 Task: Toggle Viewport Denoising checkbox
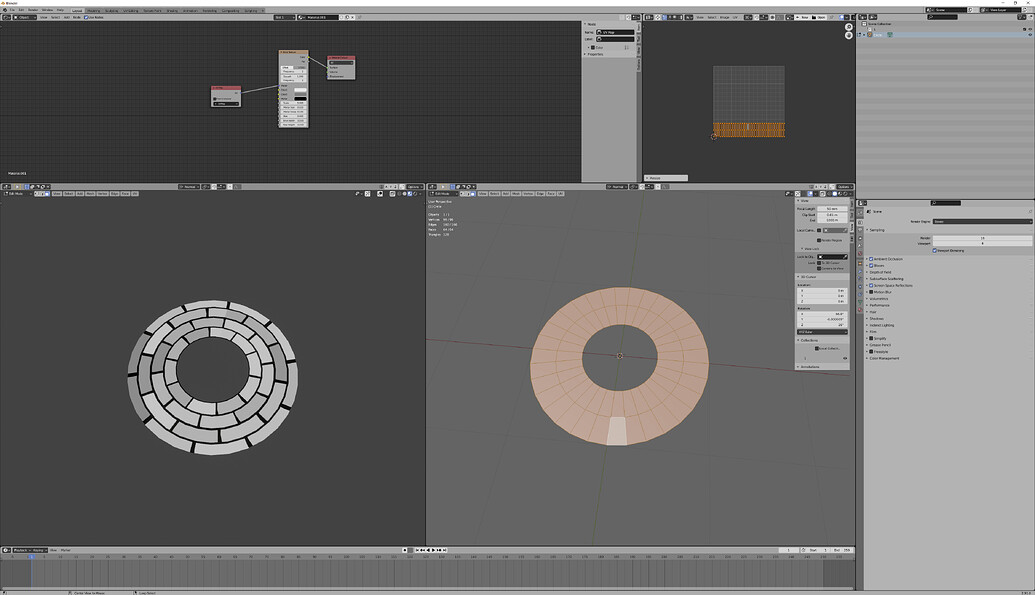935,251
